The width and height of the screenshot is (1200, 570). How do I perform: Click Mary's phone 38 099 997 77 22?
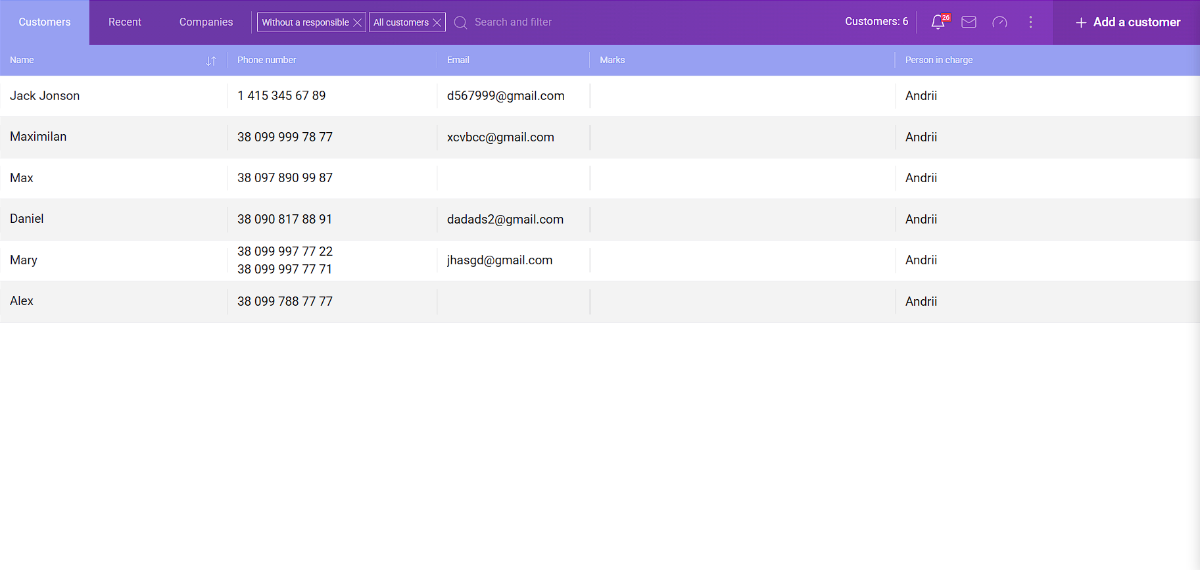click(285, 252)
